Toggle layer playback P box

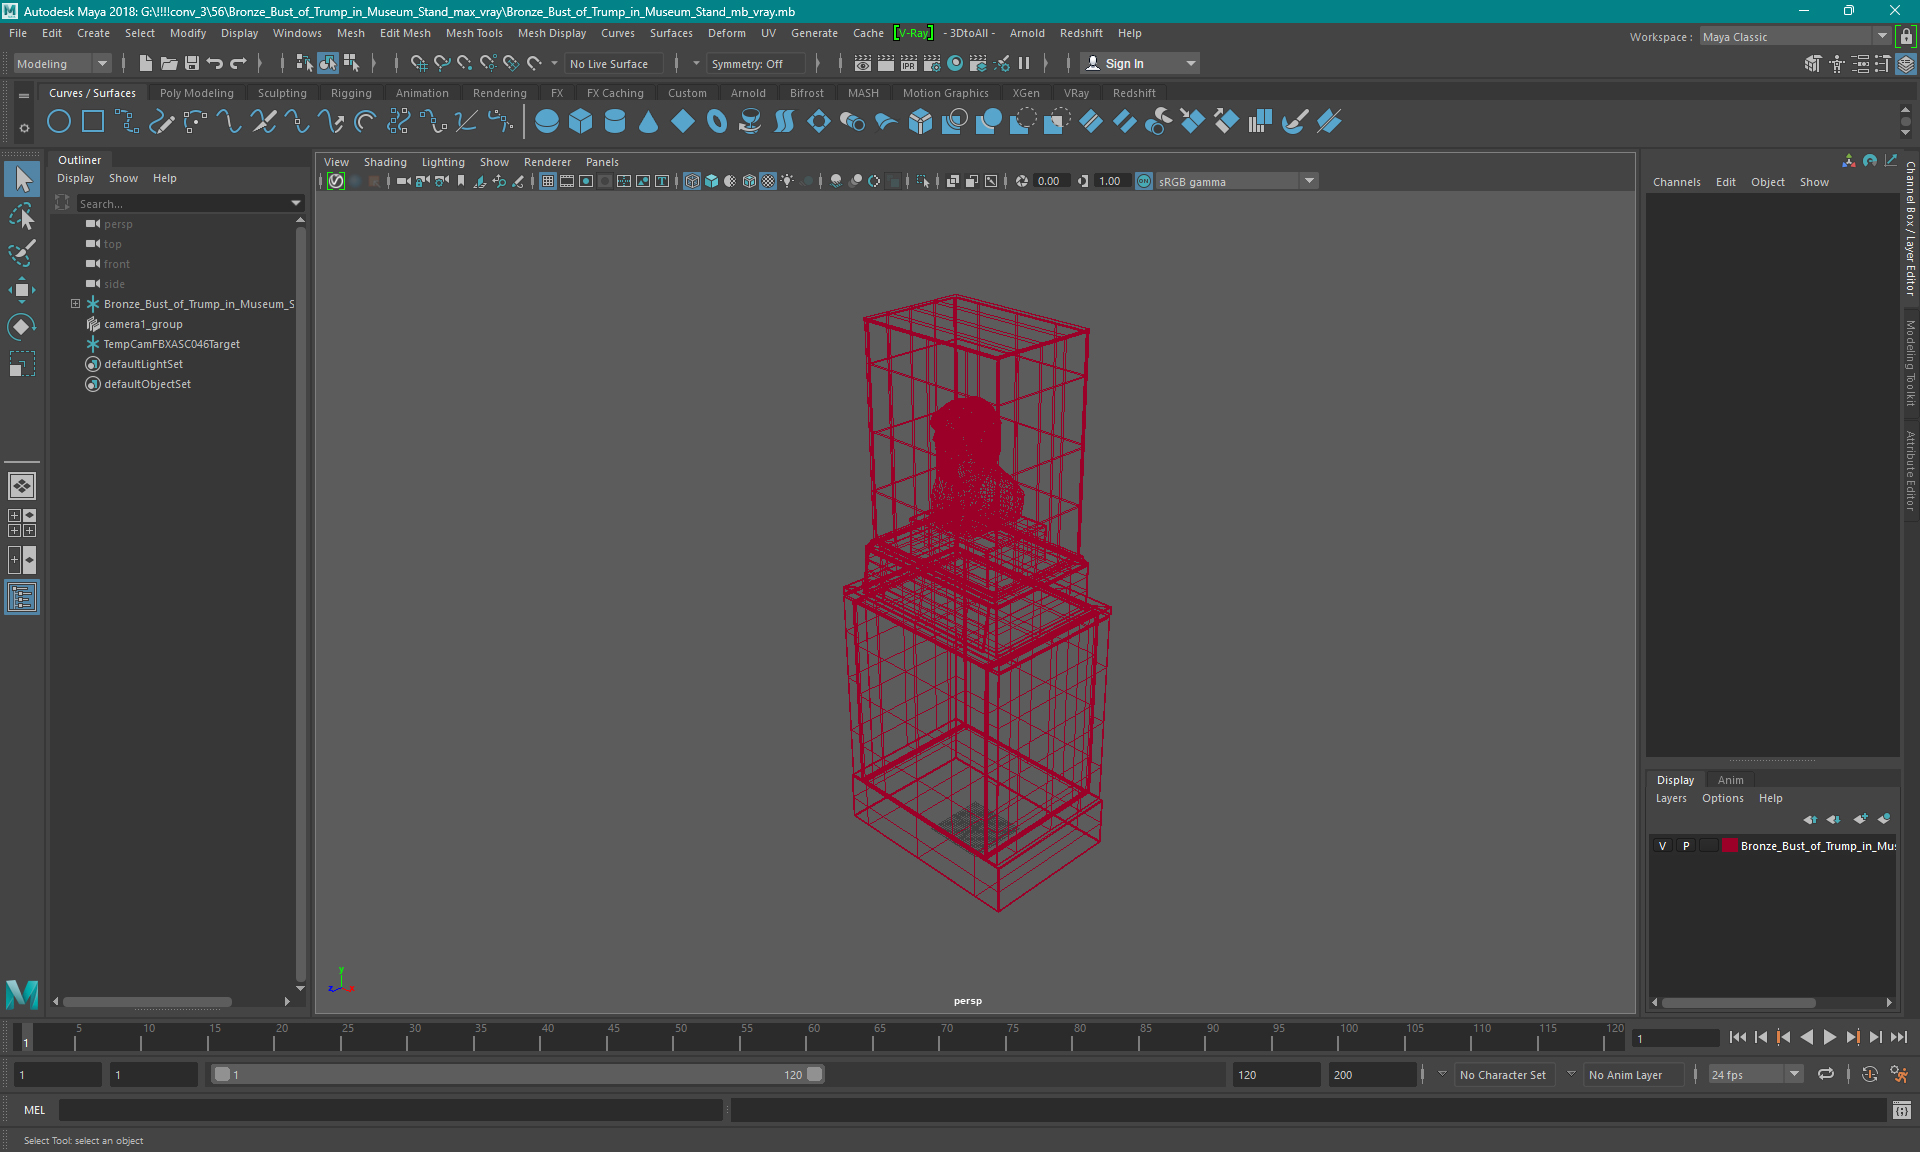1686,846
